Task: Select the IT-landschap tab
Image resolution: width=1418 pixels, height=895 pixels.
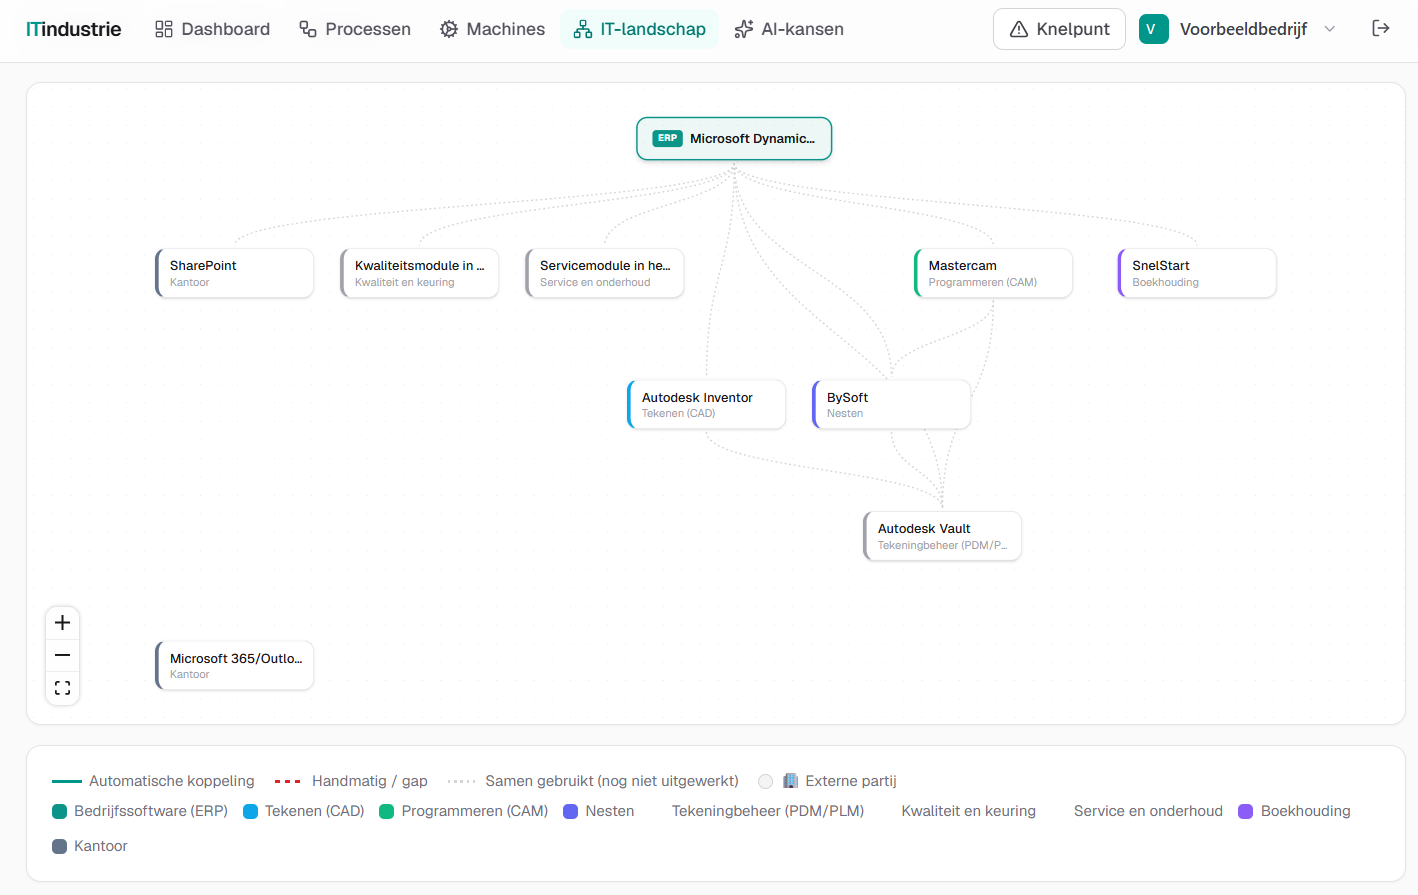Action: point(639,29)
